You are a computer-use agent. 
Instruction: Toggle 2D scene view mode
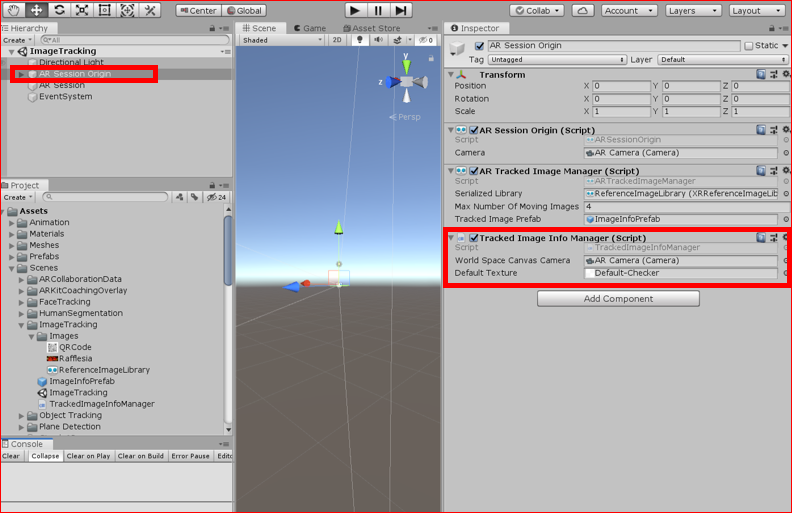[337, 40]
